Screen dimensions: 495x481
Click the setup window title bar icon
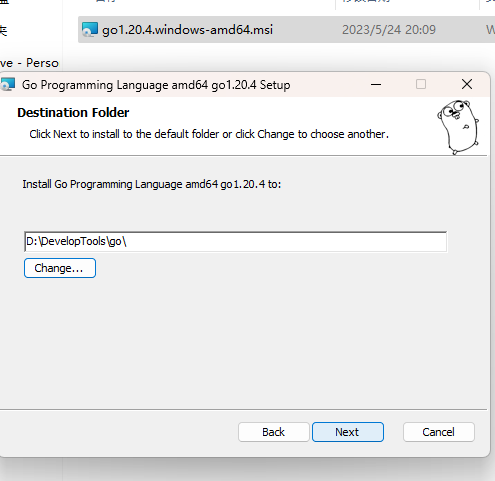coord(7,84)
